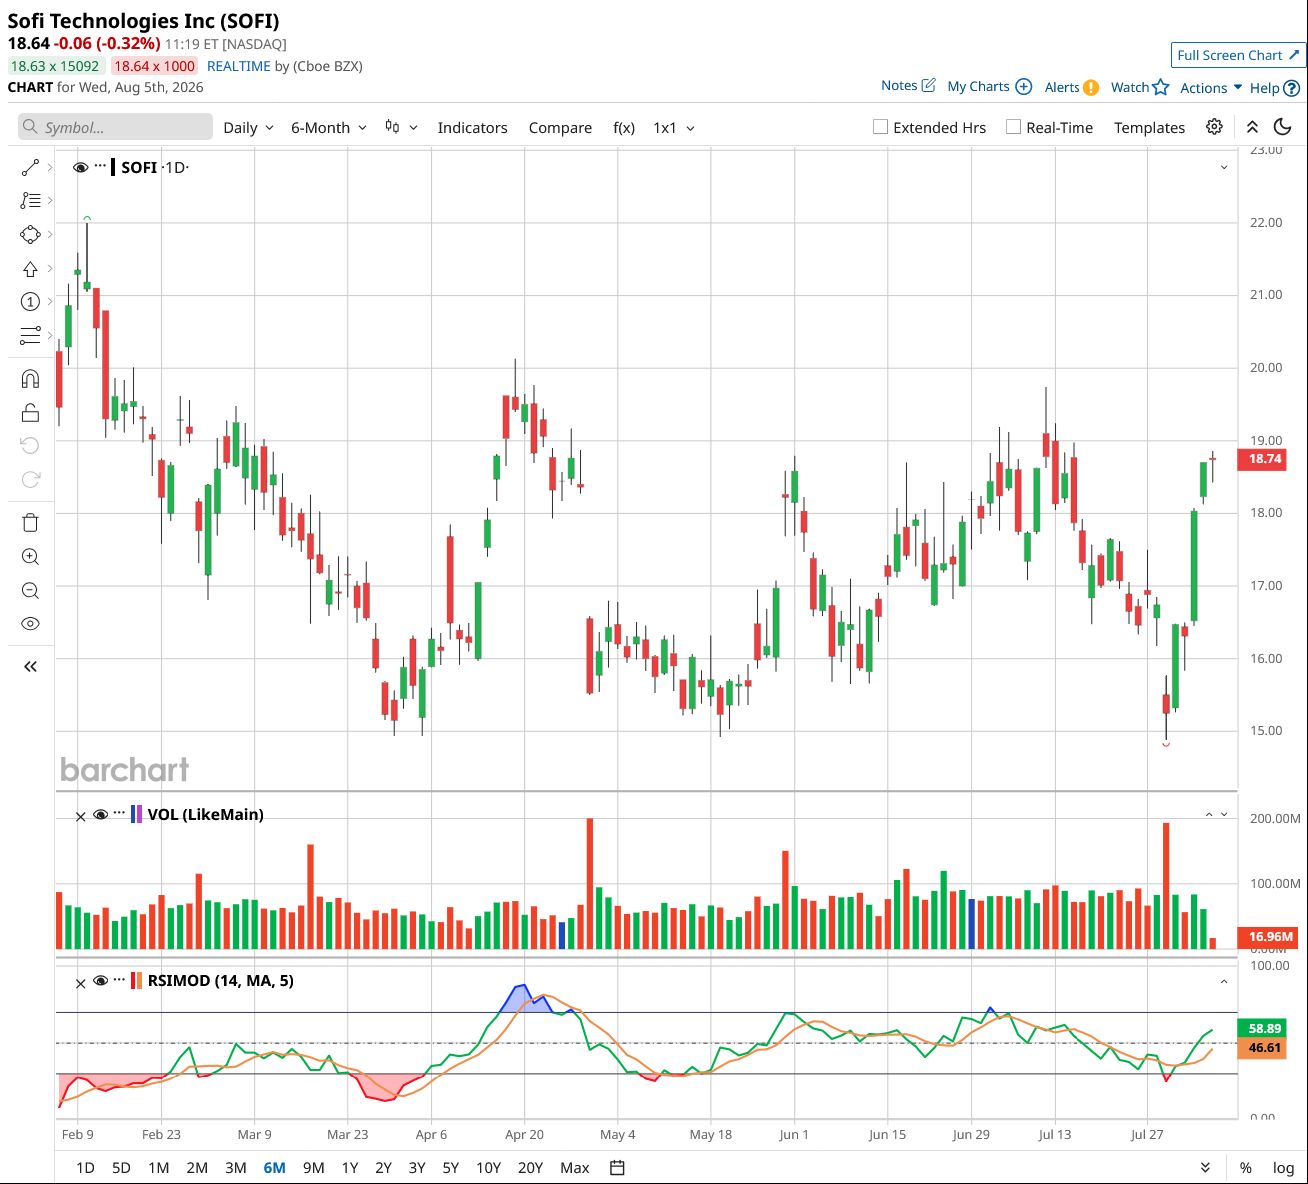Open chart settings gear
This screenshot has width=1308, height=1184.
(1214, 127)
